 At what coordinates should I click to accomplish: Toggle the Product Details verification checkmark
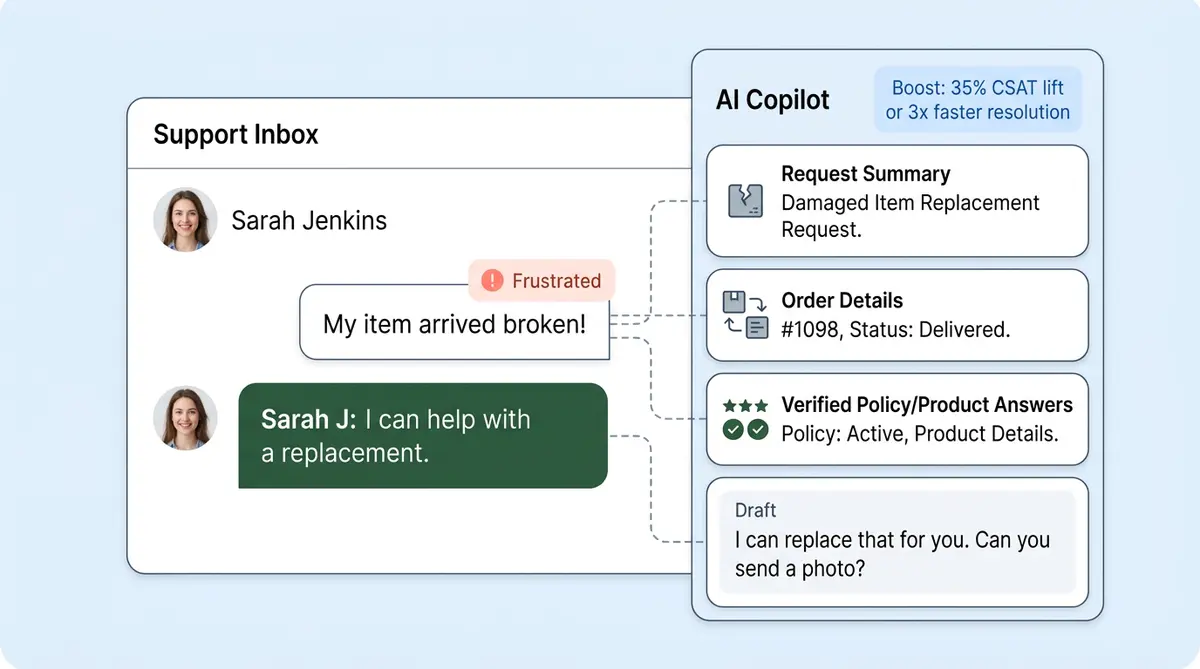[756, 429]
